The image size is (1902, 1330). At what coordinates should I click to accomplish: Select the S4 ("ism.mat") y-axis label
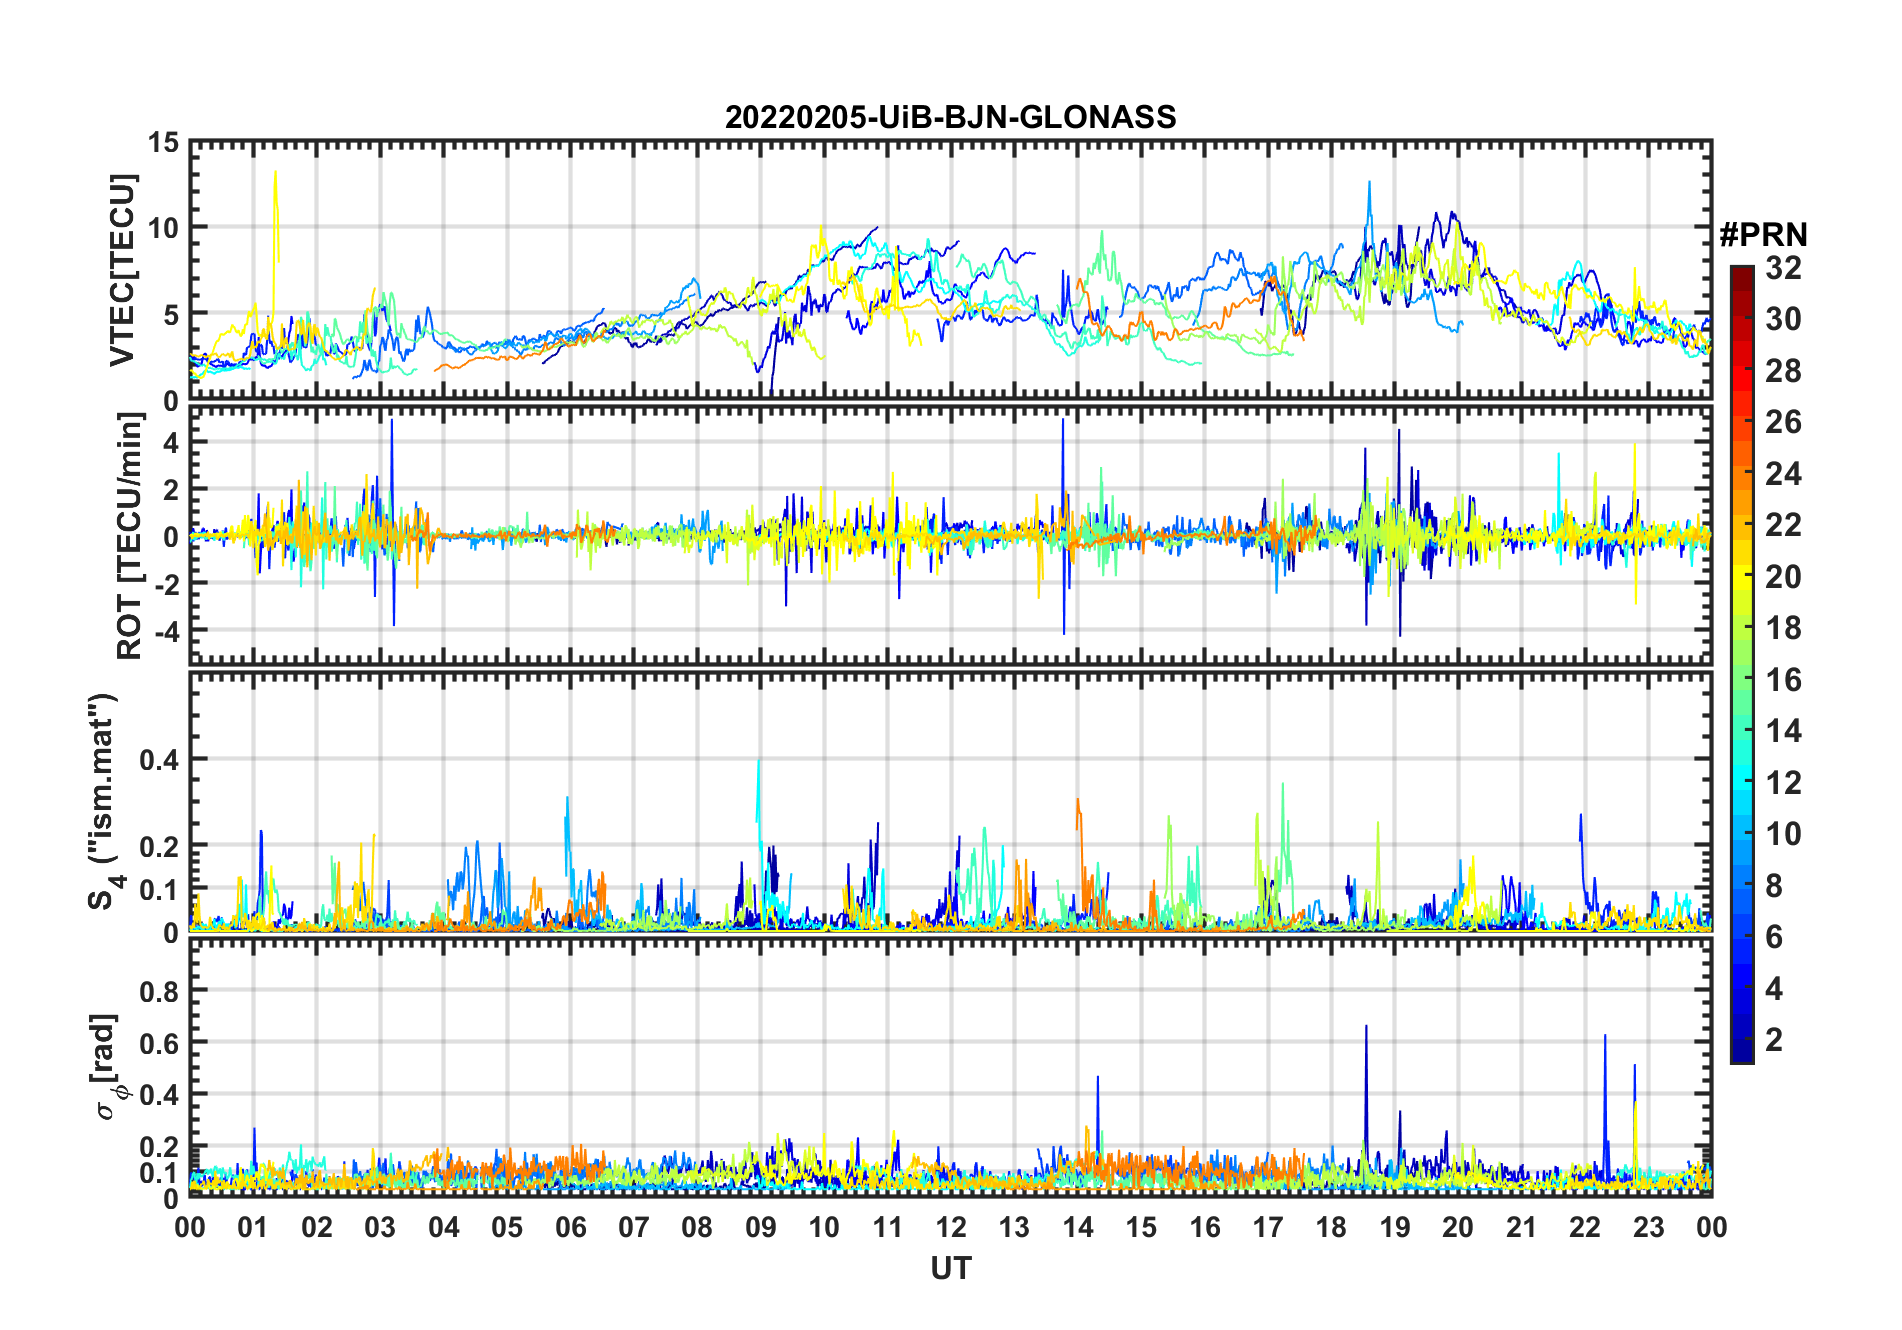105,801
